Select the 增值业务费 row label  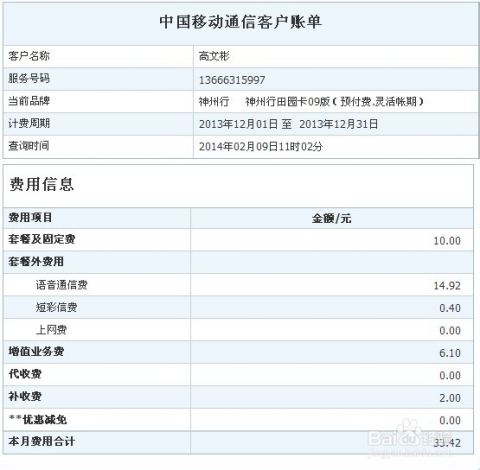tap(36, 352)
